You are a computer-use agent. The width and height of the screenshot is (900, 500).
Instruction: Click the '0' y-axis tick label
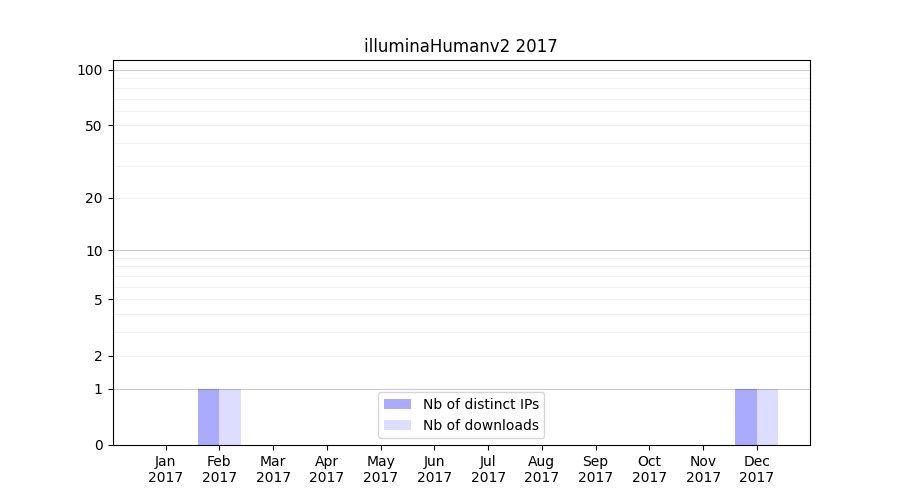[x=98, y=445]
